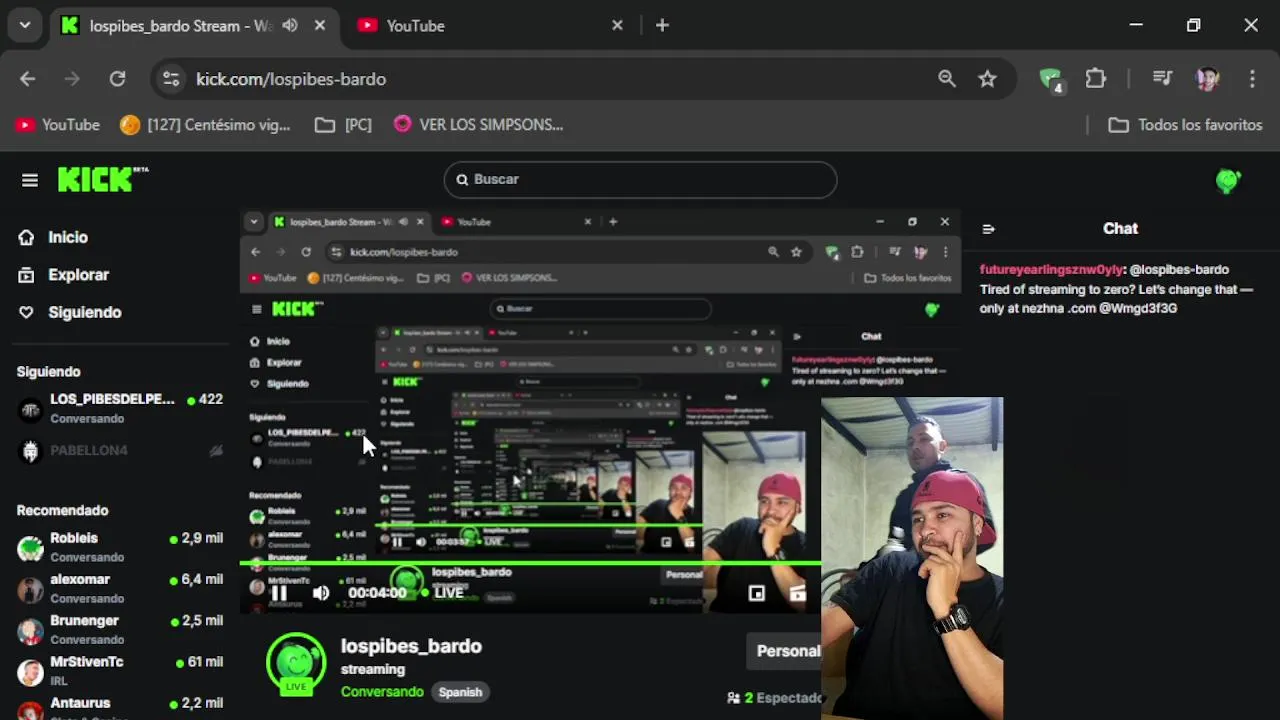Open the MrStivenTc recommended channel
Viewport: 1280px width, 720px height.
[x=120, y=670]
